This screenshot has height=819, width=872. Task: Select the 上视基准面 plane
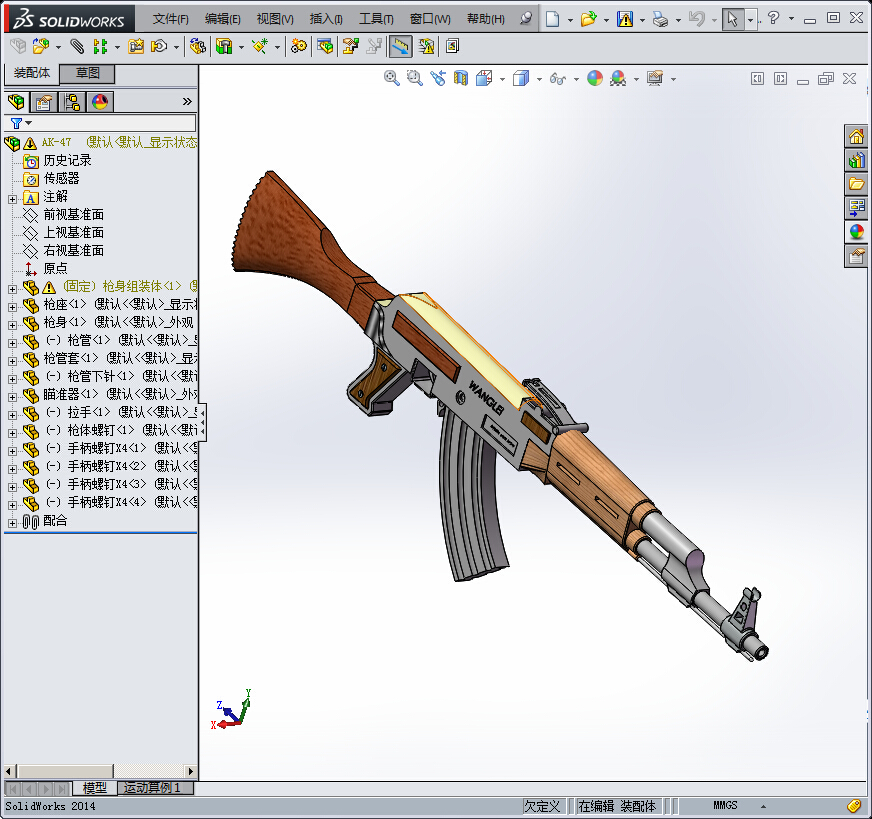[73, 232]
